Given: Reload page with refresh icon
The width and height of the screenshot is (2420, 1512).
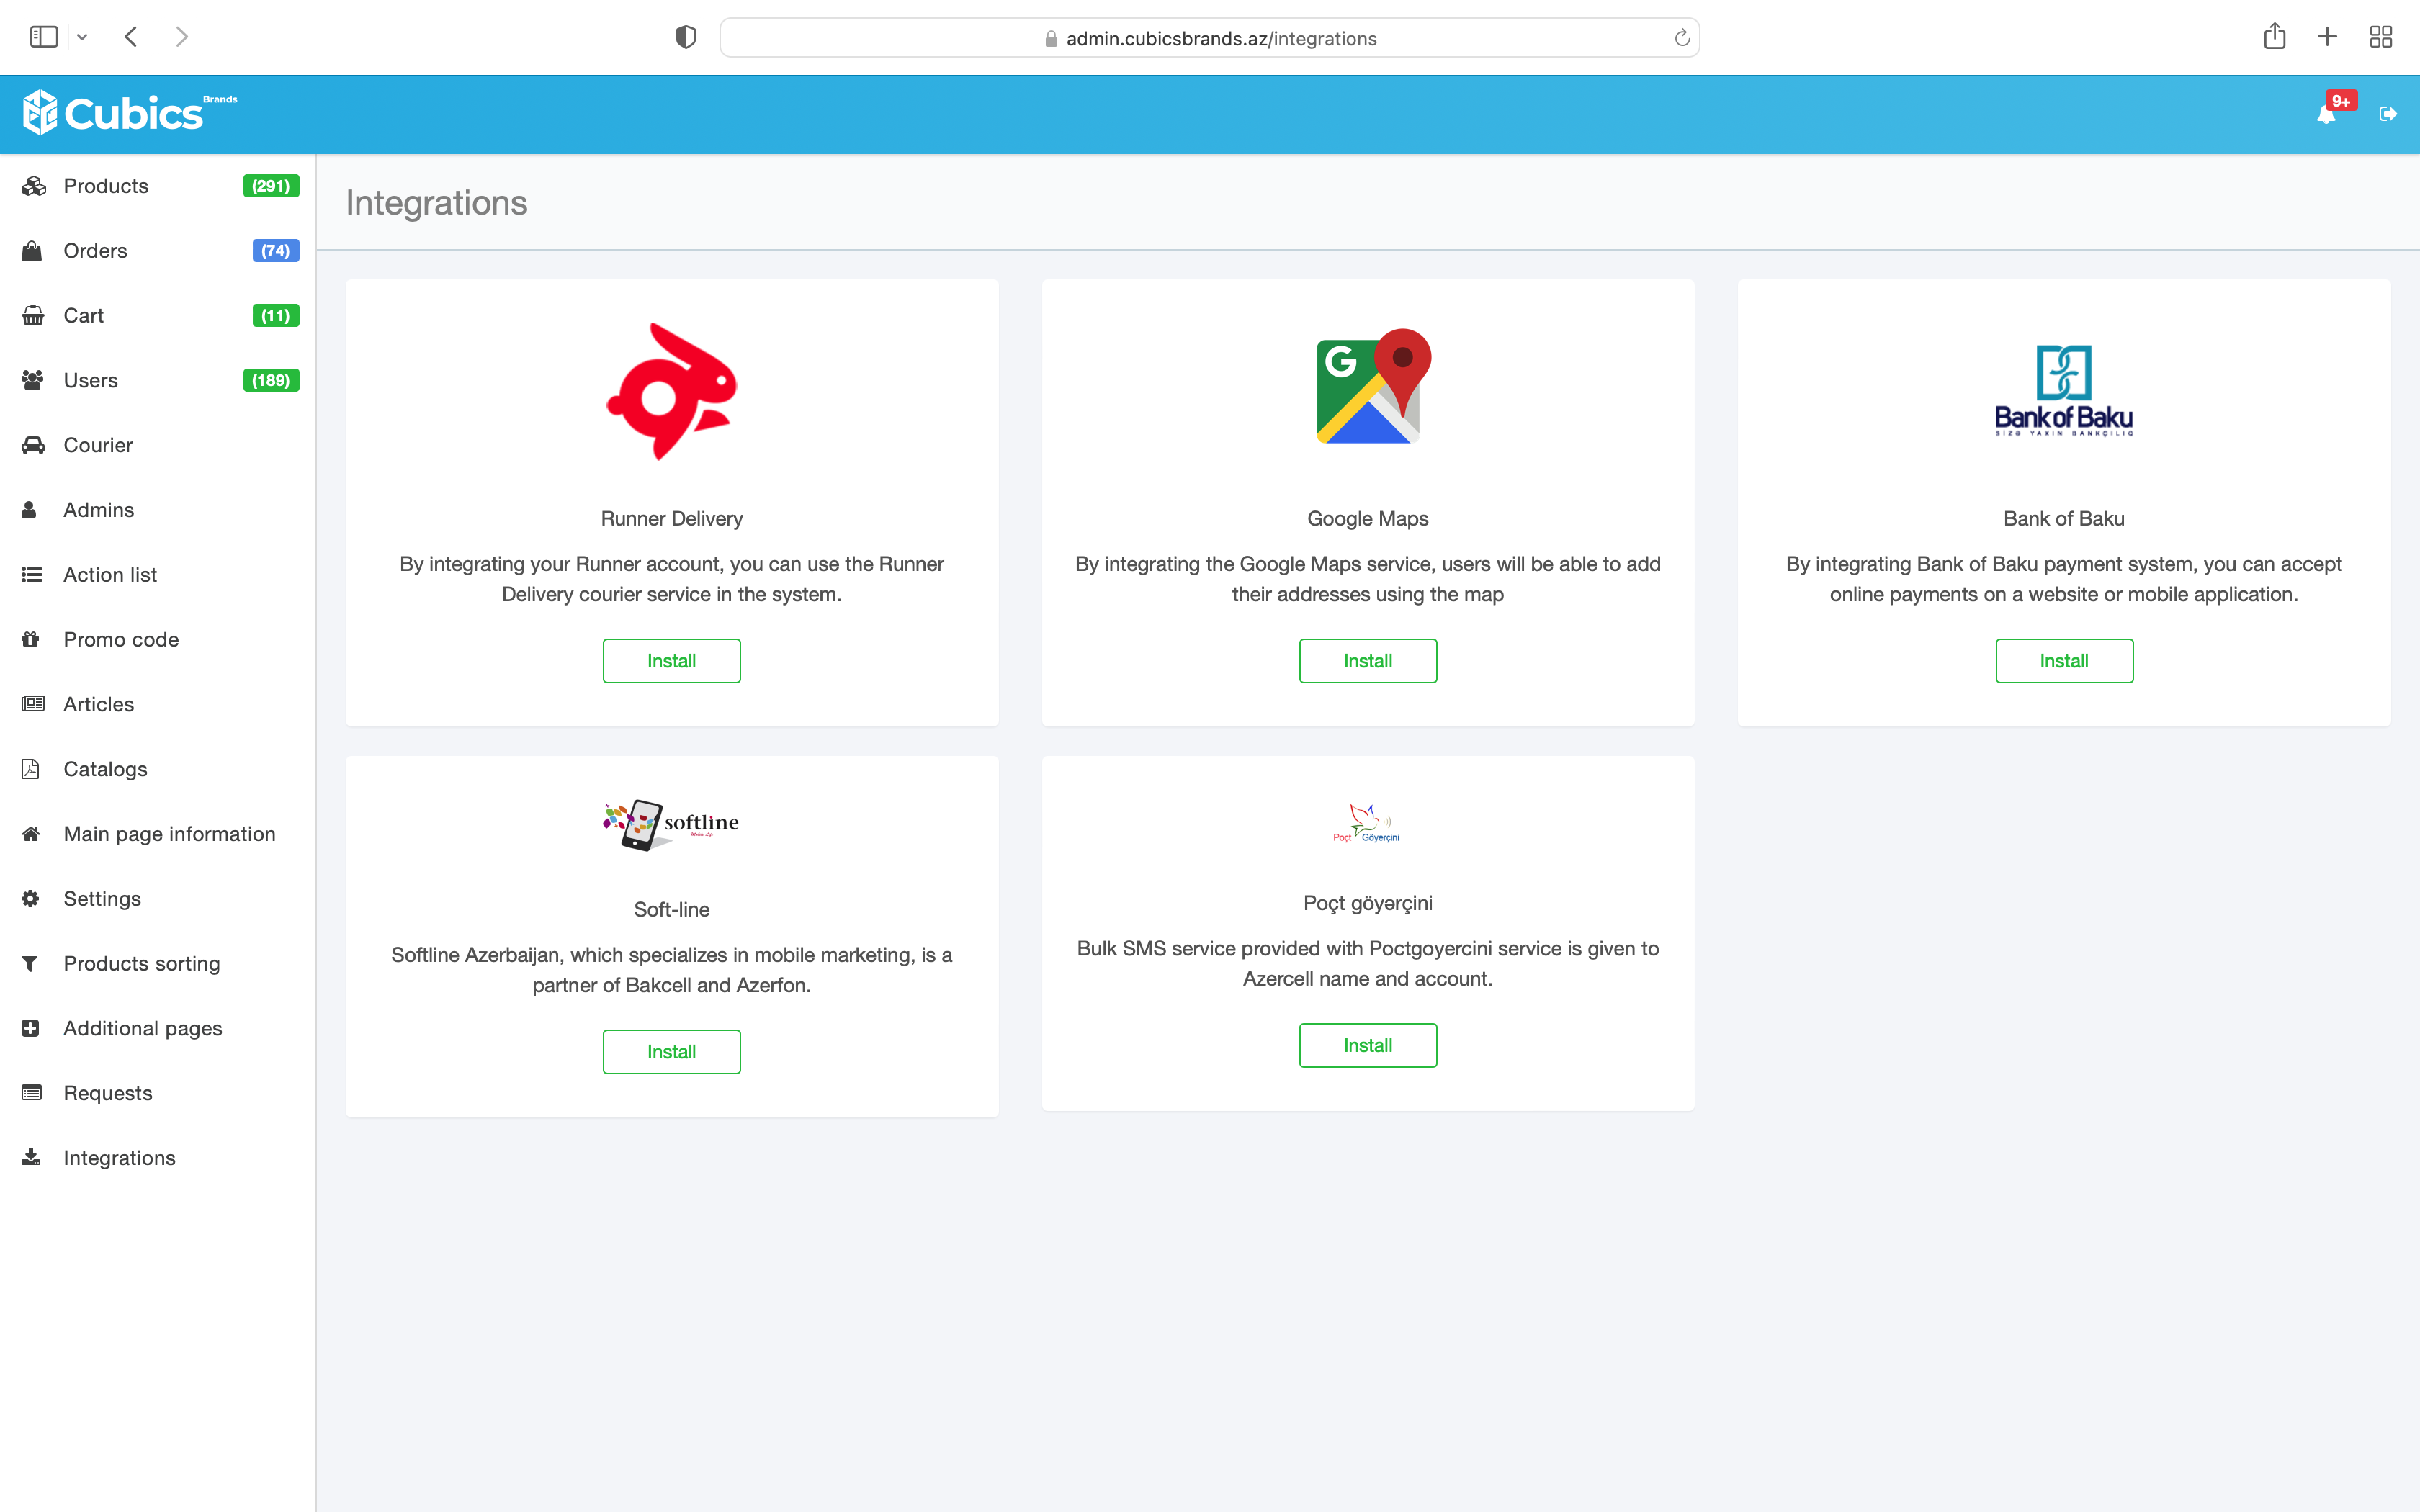Looking at the screenshot, I should click(x=1682, y=38).
